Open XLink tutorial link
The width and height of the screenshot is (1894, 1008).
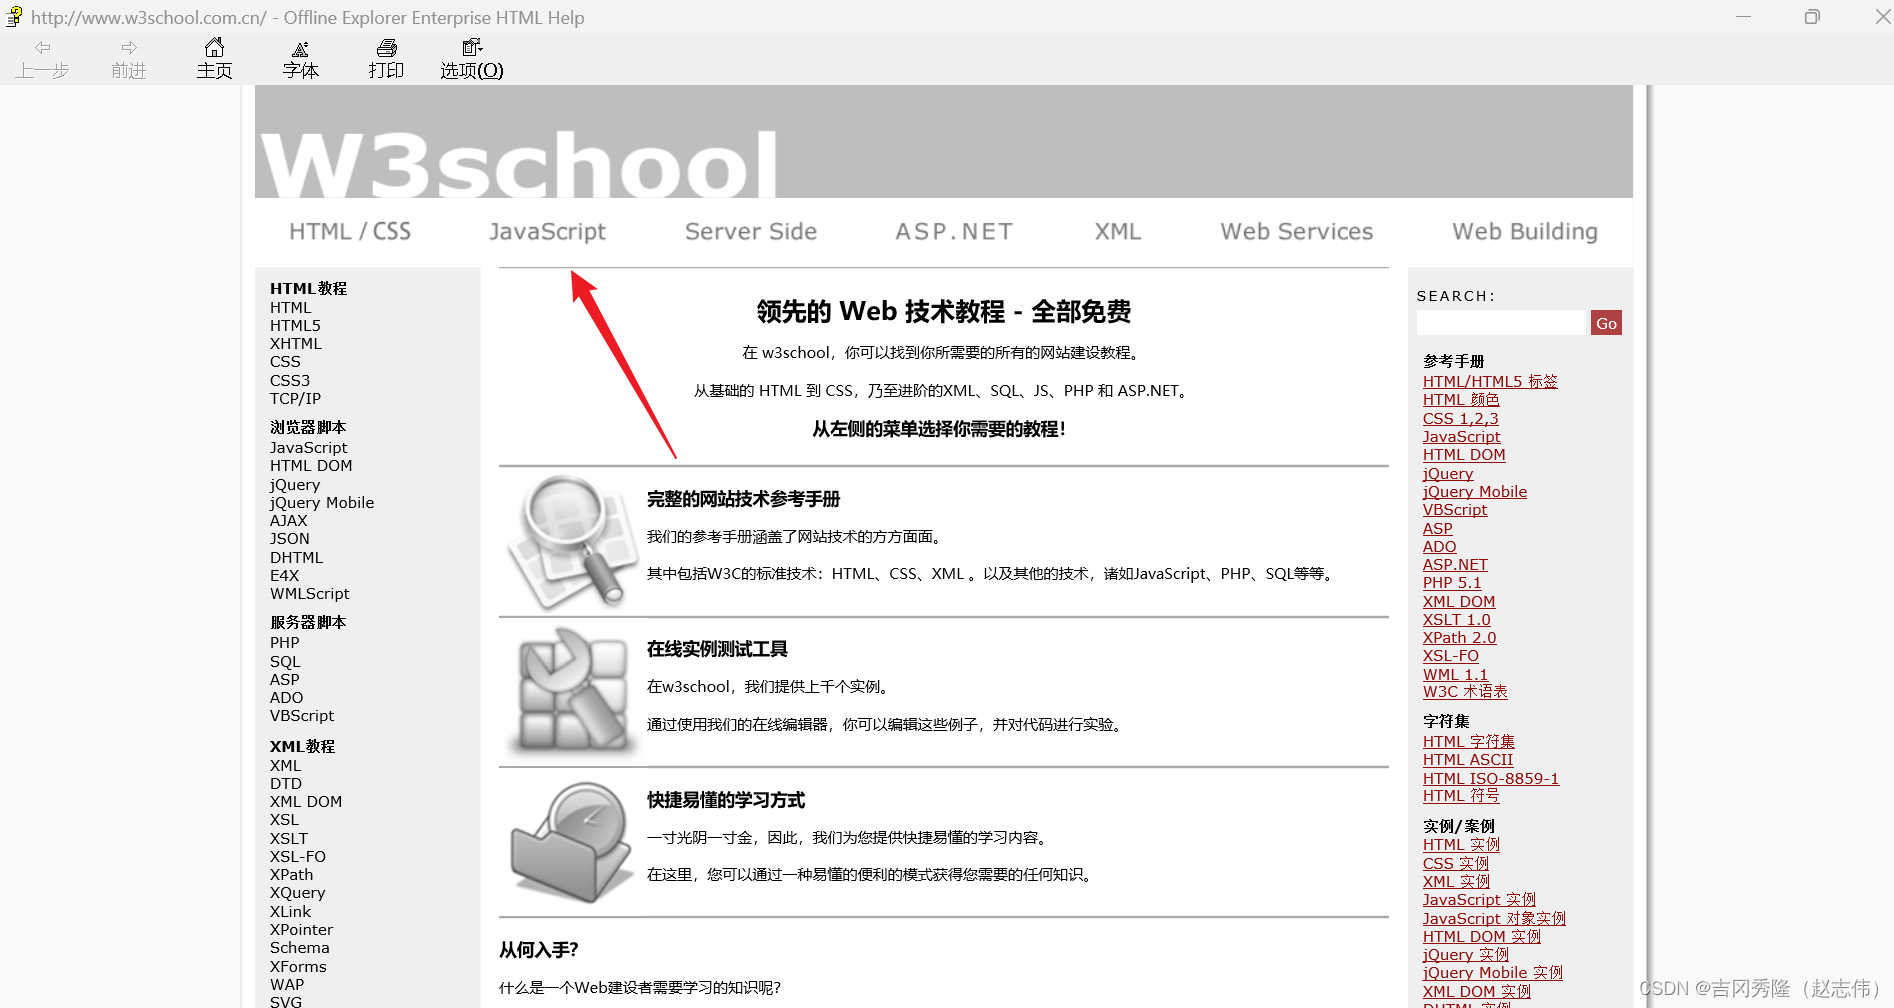click(290, 912)
